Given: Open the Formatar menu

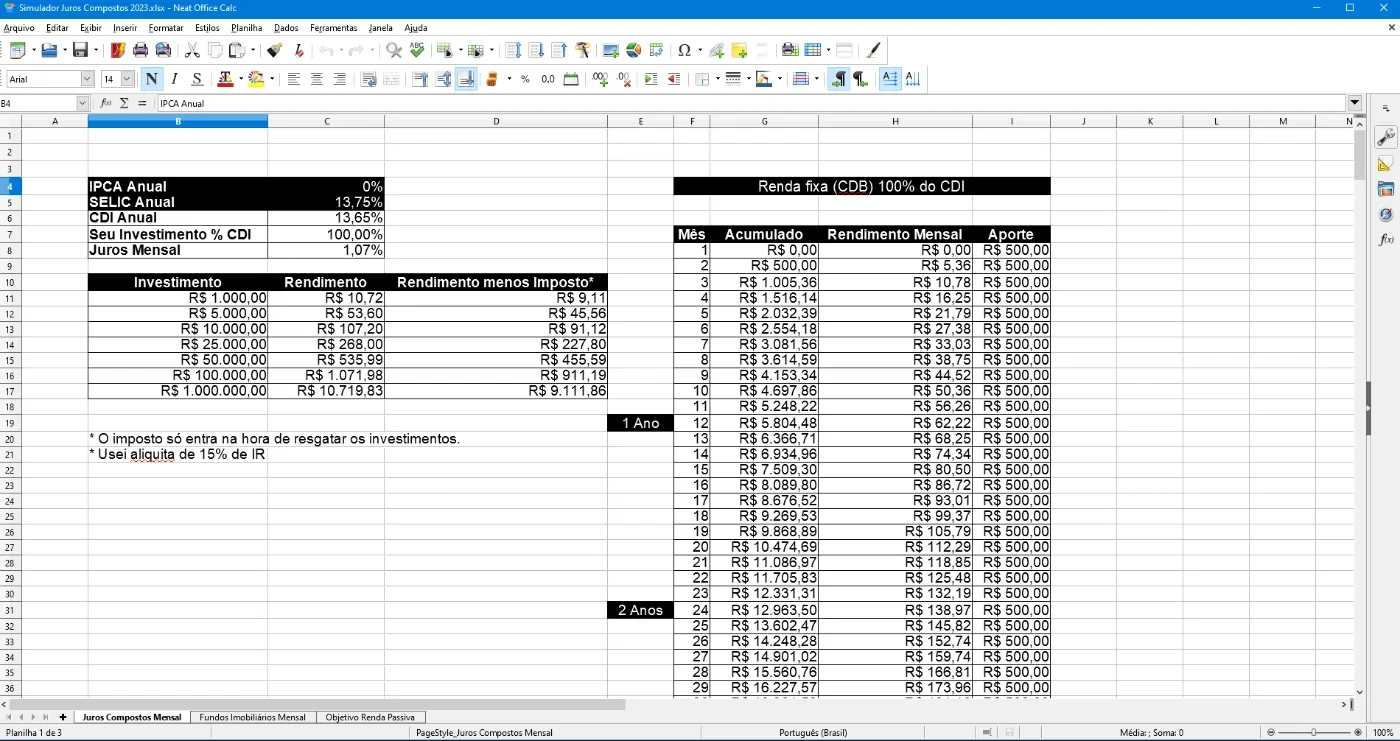Looking at the screenshot, I should tap(166, 28).
